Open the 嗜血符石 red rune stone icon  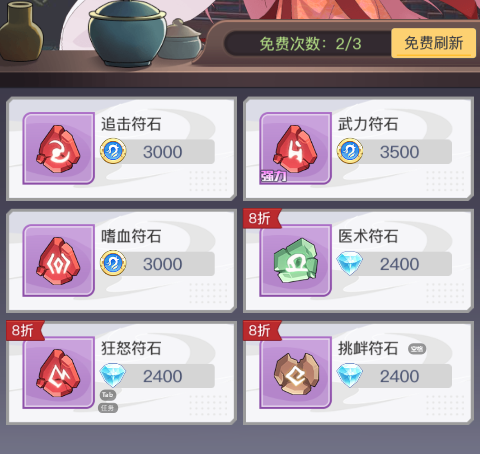click(59, 260)
